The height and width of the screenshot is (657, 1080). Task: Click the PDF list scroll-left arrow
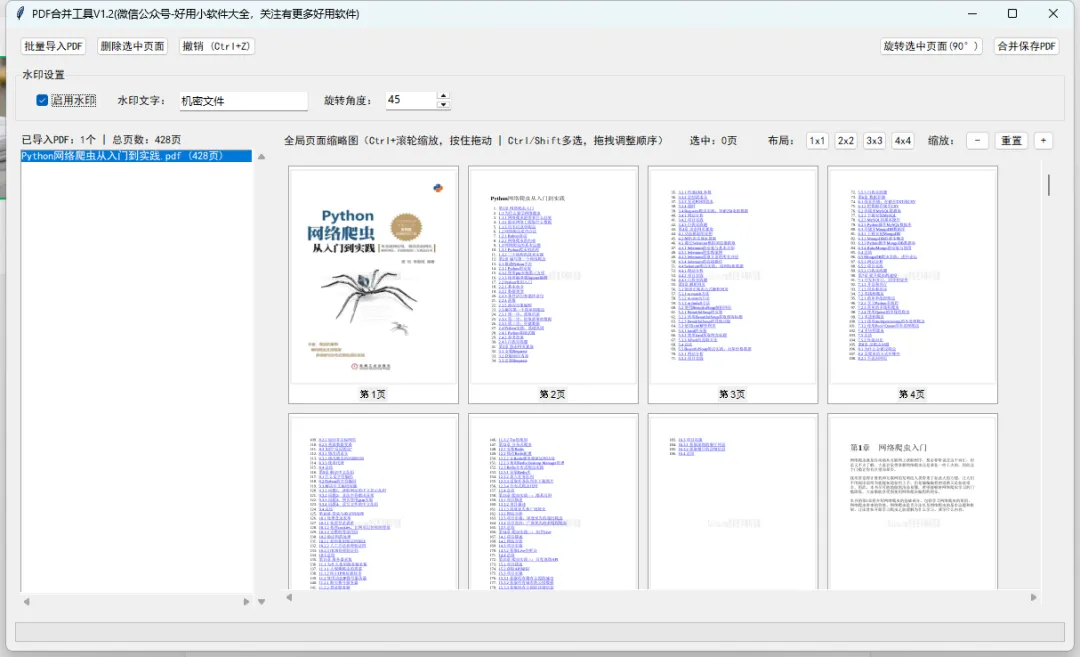26,601
